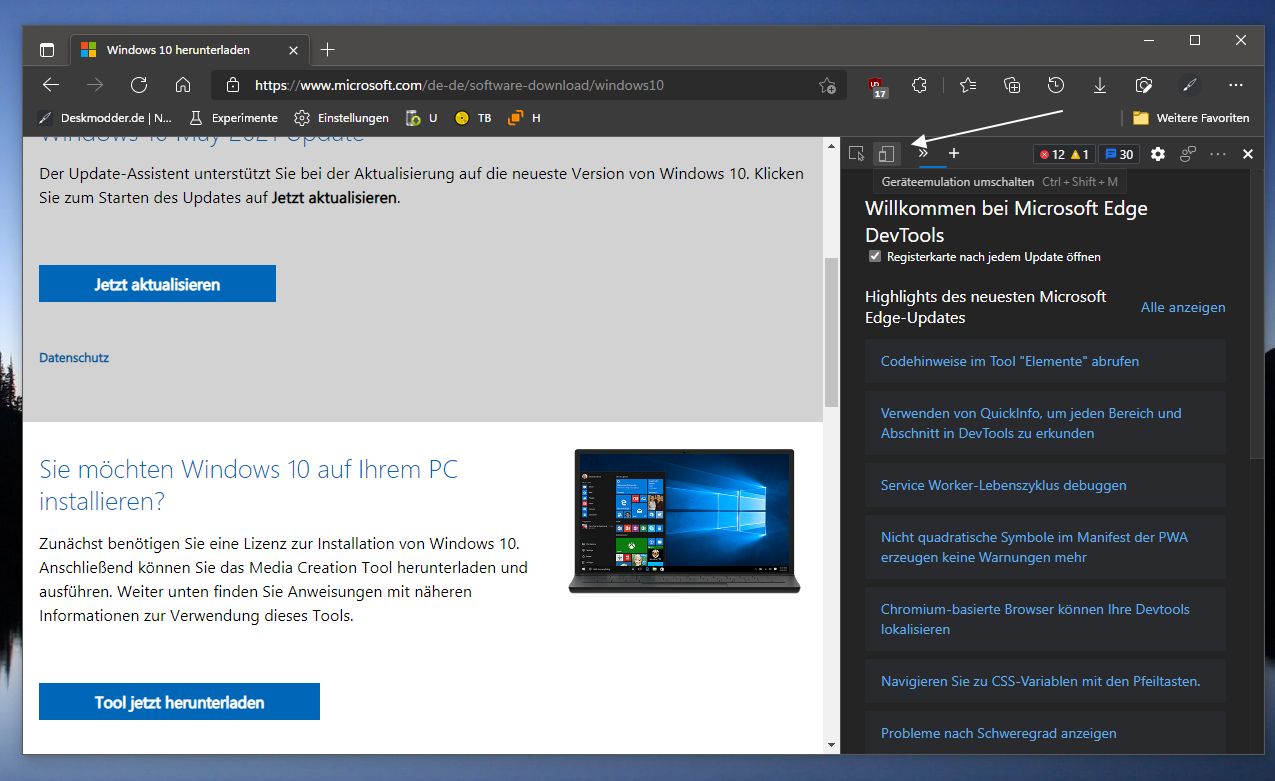Open the U bookmark
The width and height of the screenshot is (1275, 781).
(x=422, y=118)
